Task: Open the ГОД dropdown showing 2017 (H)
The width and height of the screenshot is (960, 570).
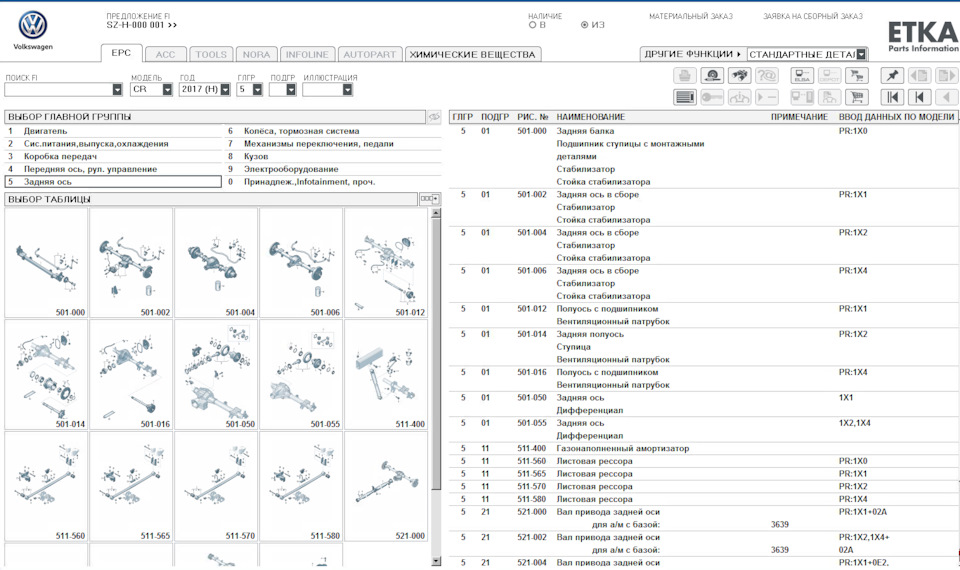Action: (x=225, y=89)
